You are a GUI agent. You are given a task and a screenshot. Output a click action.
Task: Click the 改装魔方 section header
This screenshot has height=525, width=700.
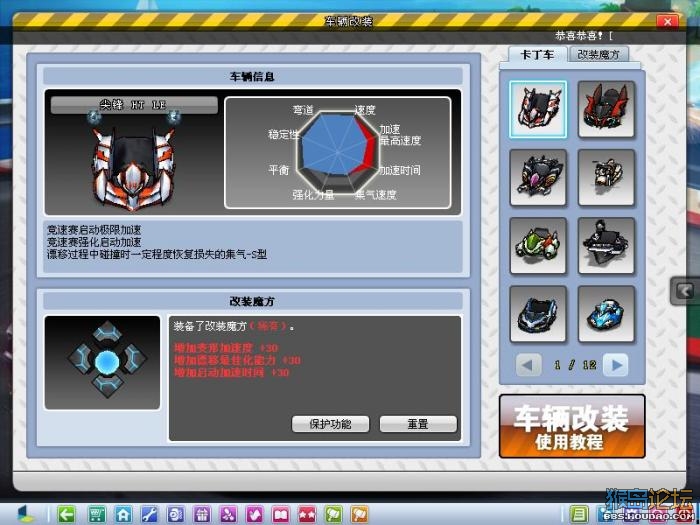(x=253, y=301)
